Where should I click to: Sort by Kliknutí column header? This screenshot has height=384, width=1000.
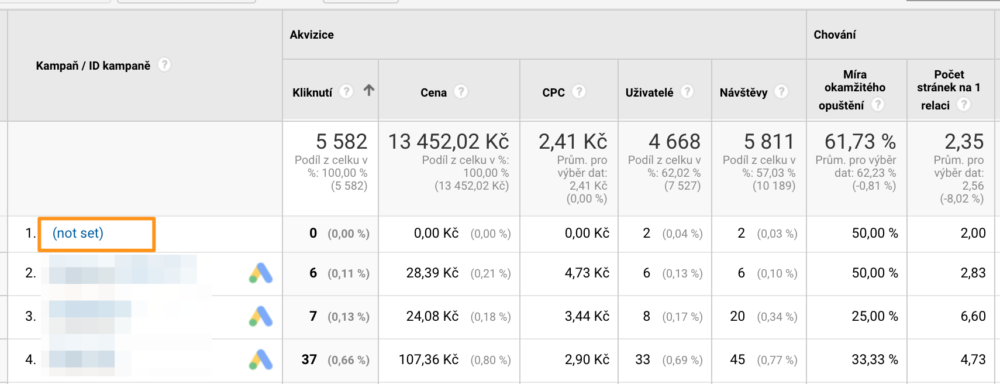(312, 92)
